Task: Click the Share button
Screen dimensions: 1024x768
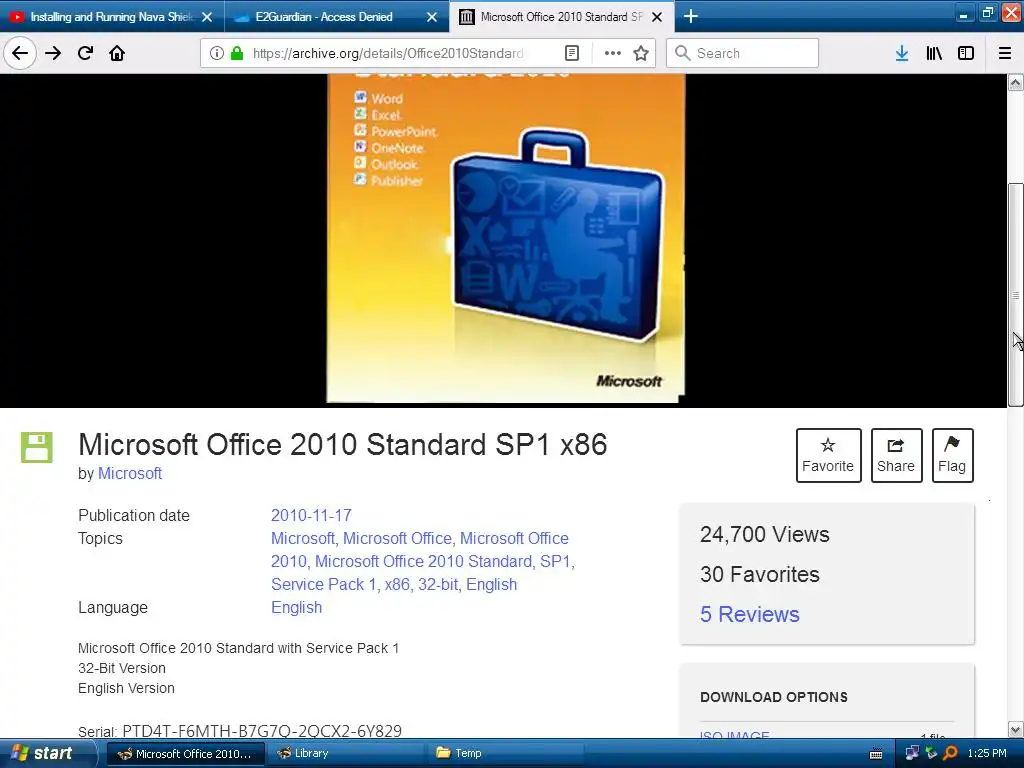Action: click(896, 455)
